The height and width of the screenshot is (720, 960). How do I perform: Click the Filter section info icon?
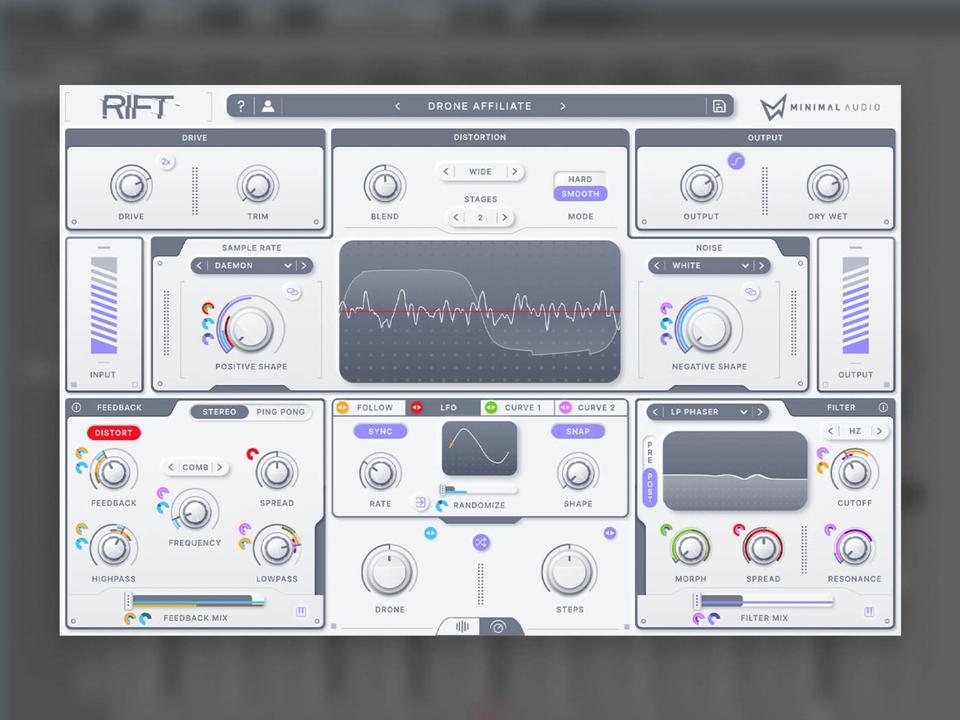[x=883, y=407]
